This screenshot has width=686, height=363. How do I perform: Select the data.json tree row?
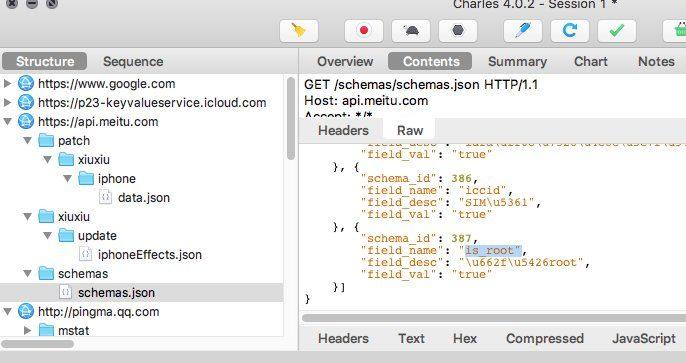pyautogui.click(x=142, y=198)
